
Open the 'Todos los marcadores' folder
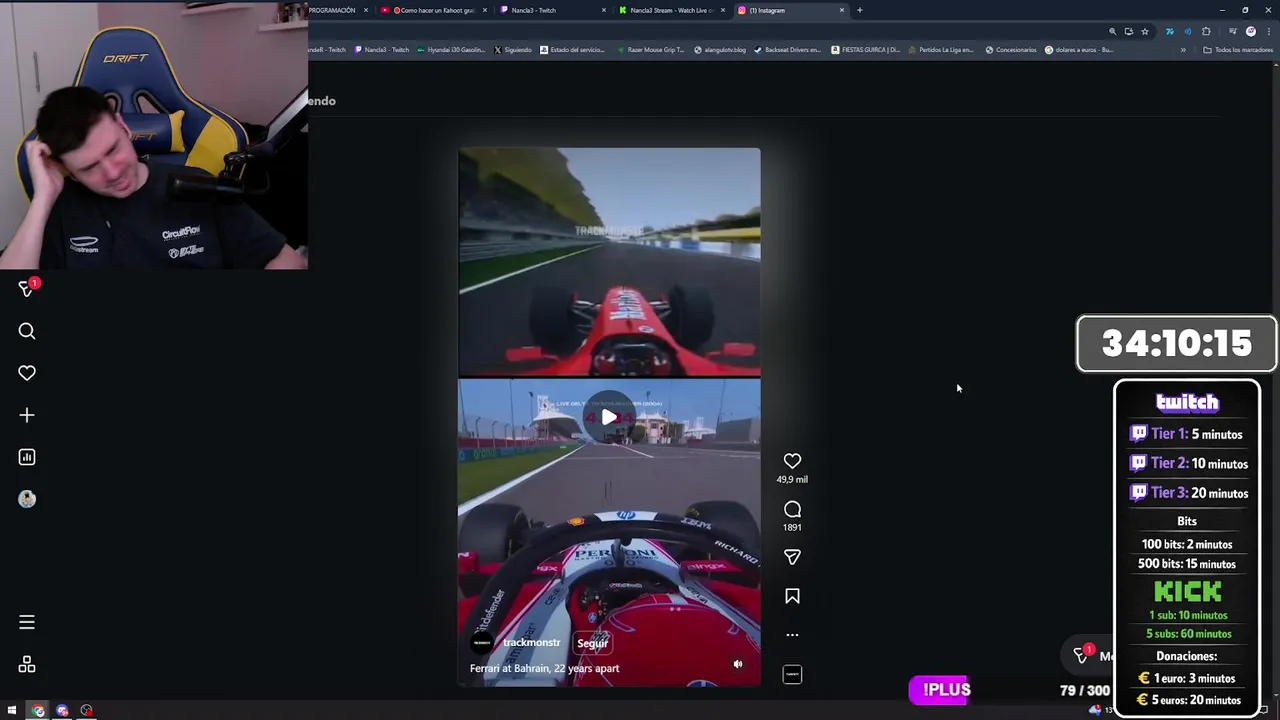(1238, 49)
